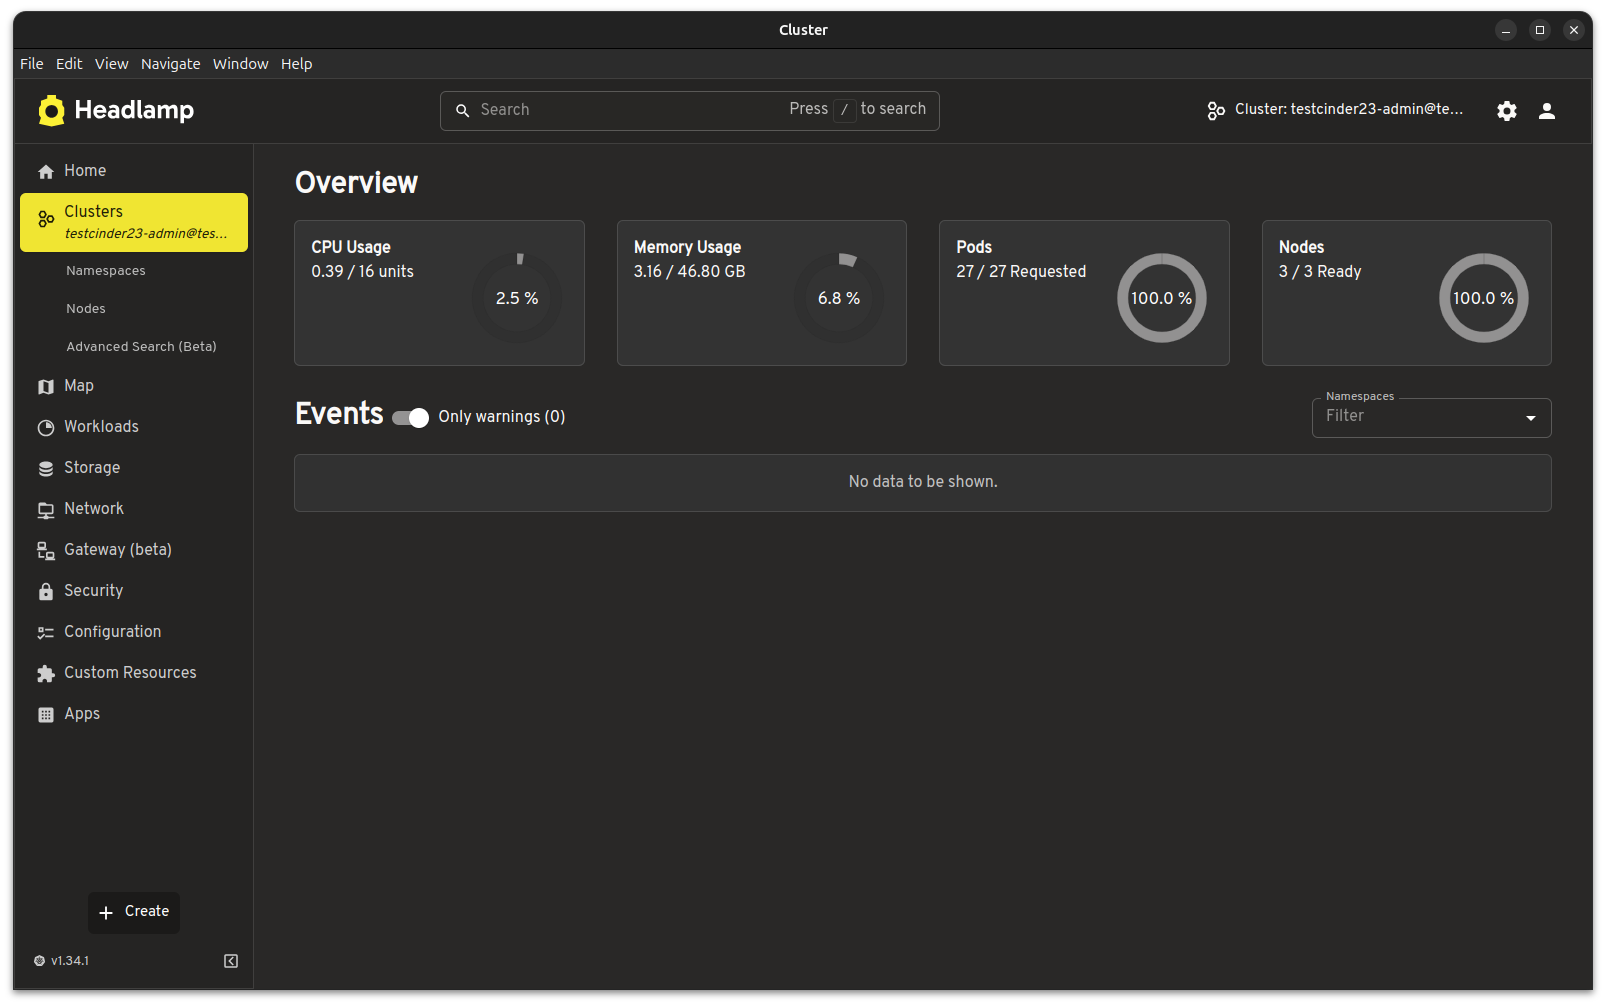Open the cluster chooser in header
The image size is (1606, 1006).
[x=1335, y=110]
